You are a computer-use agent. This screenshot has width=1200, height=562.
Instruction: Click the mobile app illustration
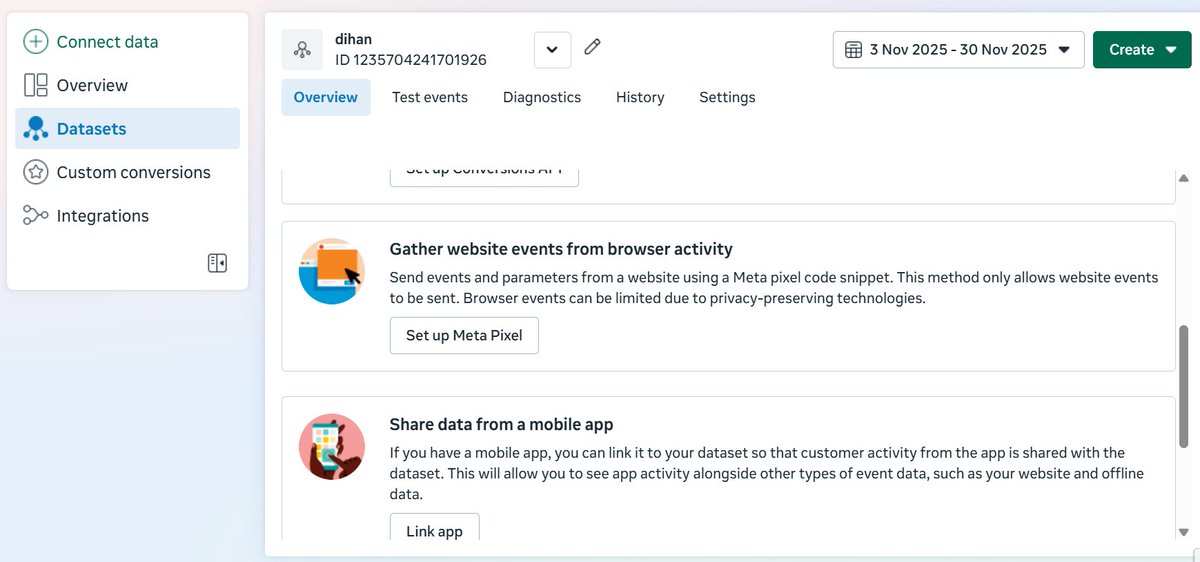click(331, 446)
